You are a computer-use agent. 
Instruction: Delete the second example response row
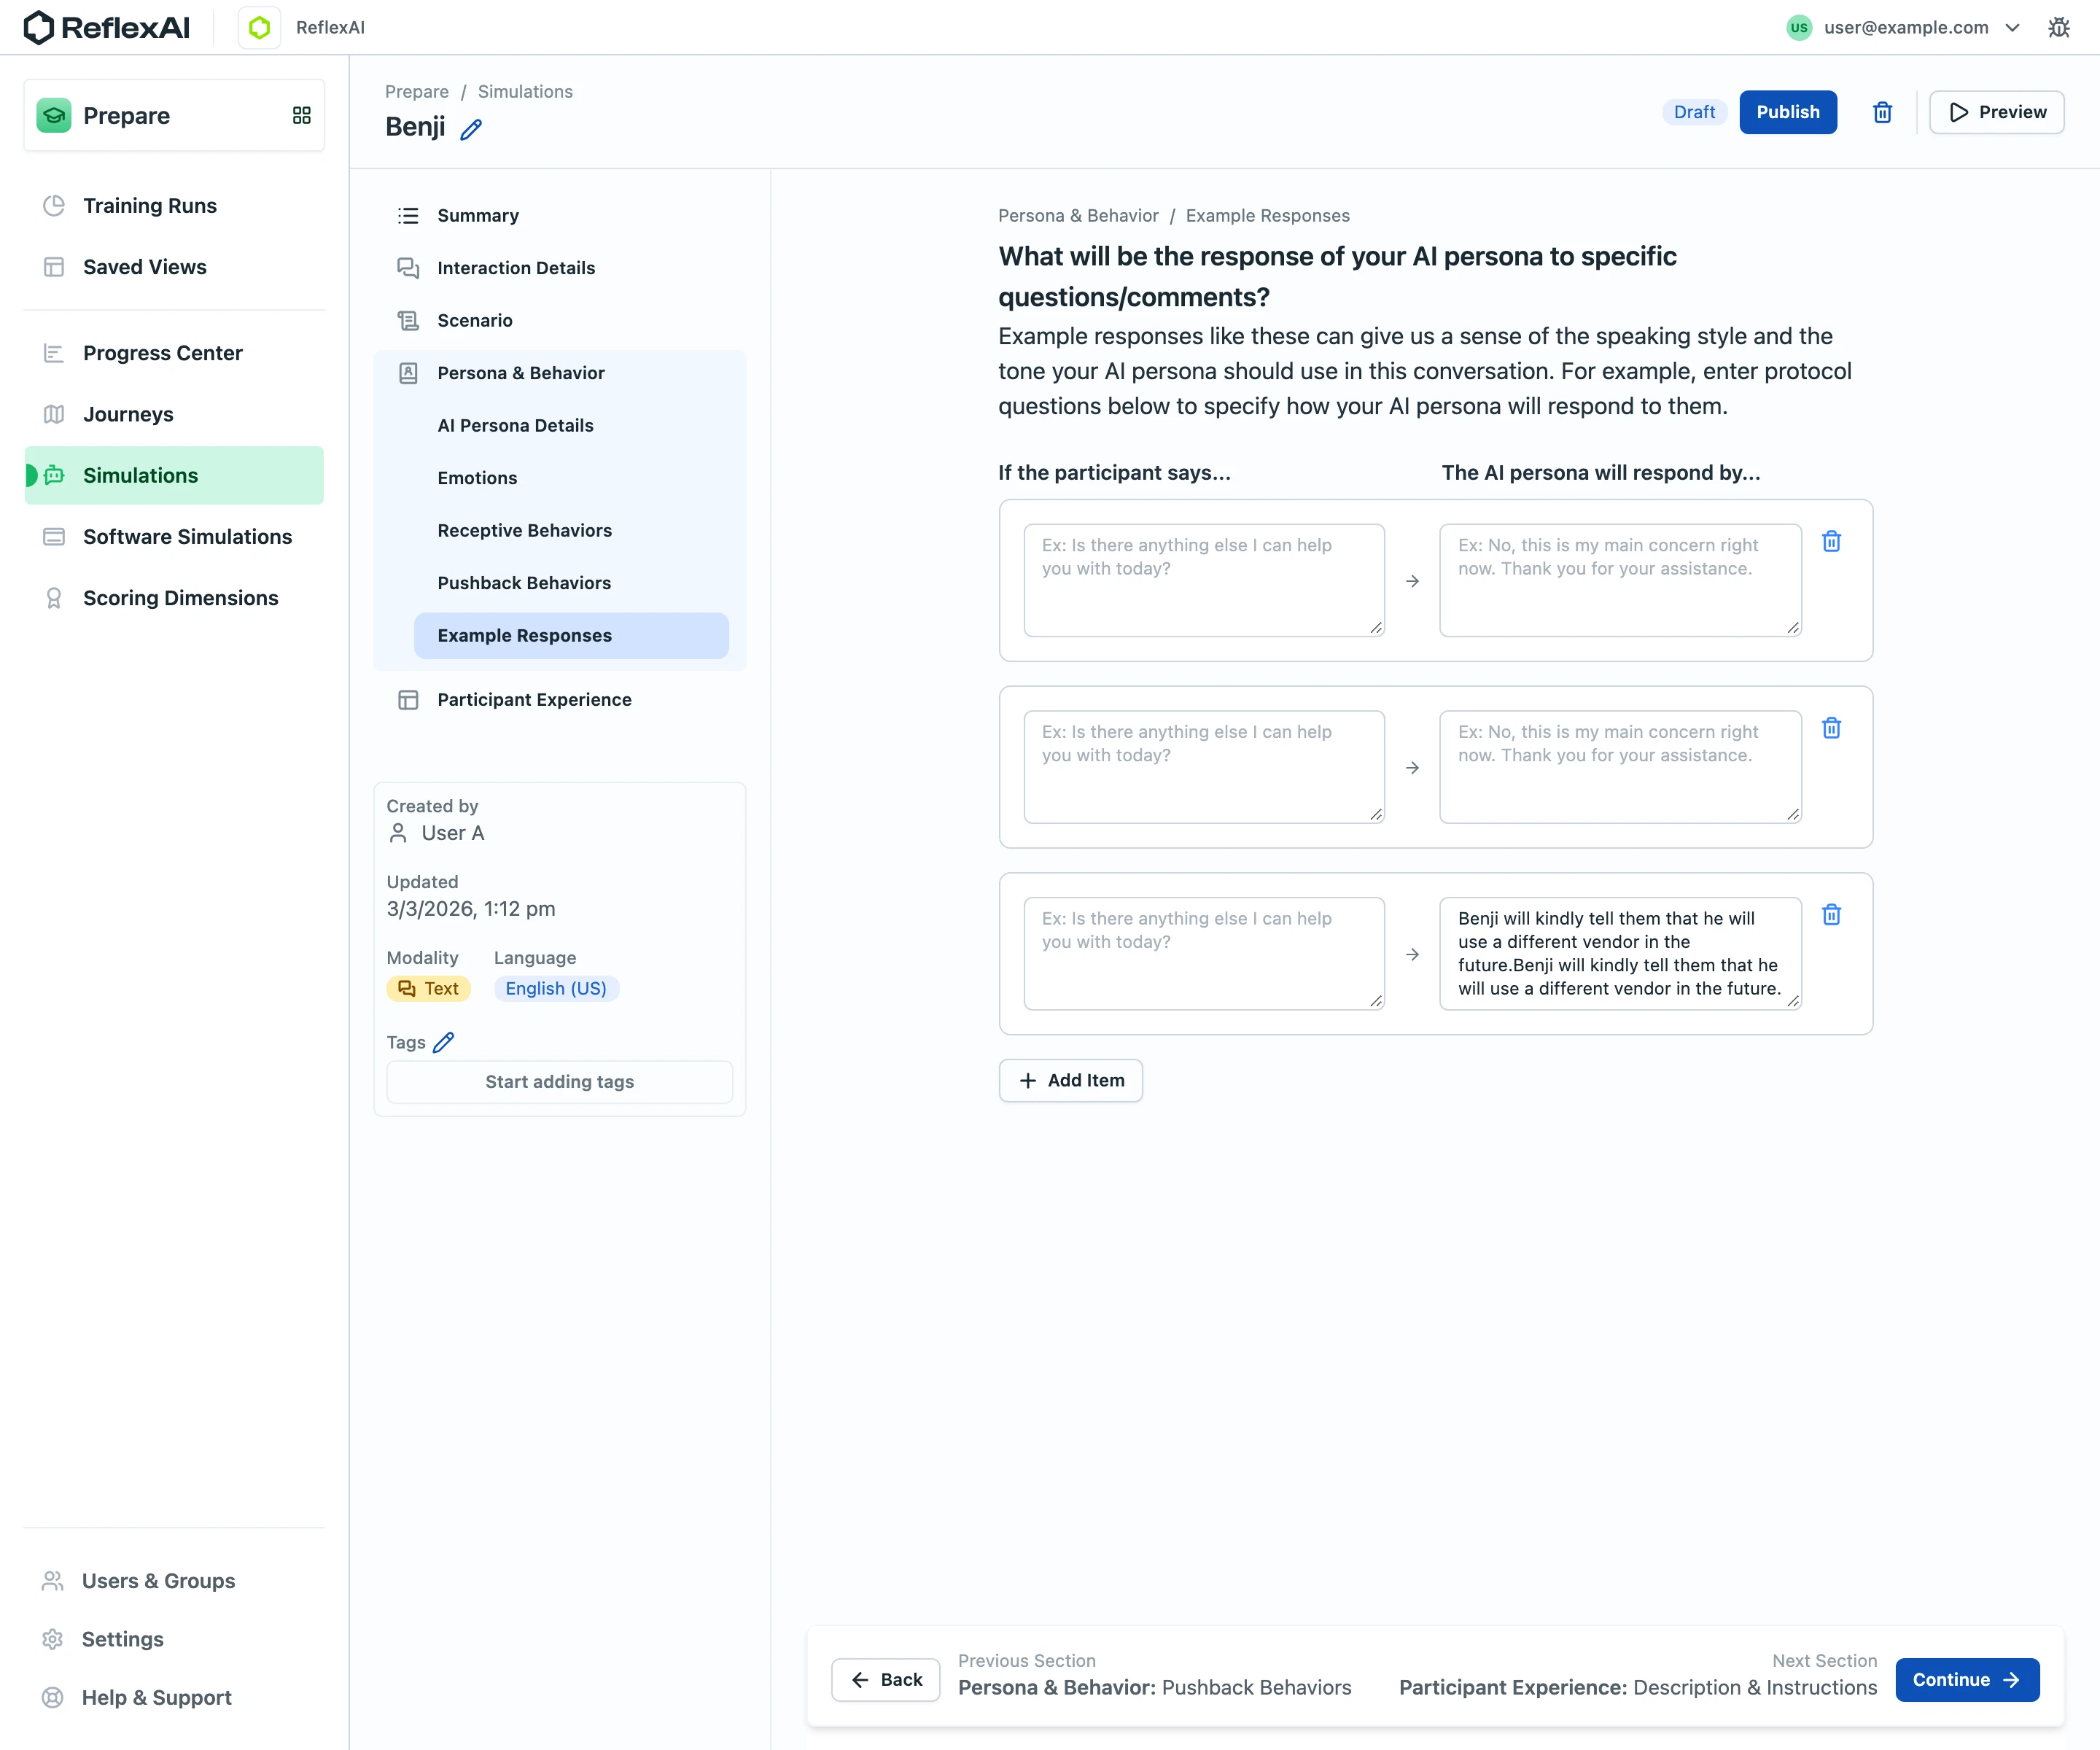[1831, 728]
